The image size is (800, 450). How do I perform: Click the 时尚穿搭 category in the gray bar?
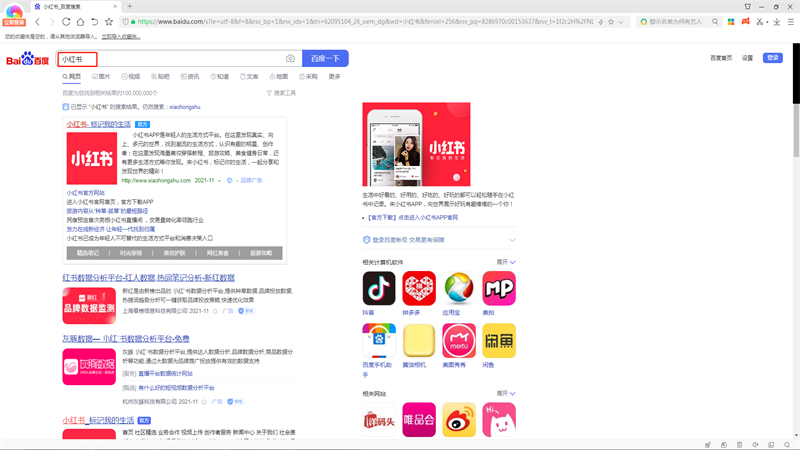click(131, 253)
